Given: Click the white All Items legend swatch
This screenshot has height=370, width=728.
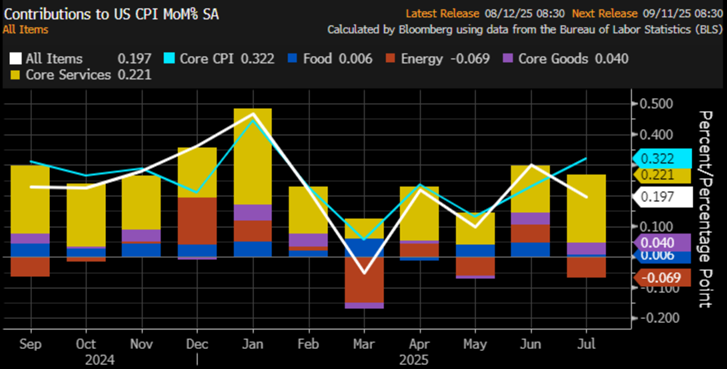Looking at the screenshot, I should point(15,58).
